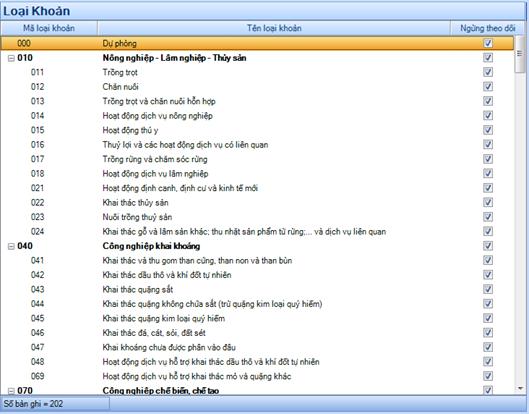Click the vertical scrollbar thumb
The width and height of the screenshot is (529, 414).
(x=520, y=54)
